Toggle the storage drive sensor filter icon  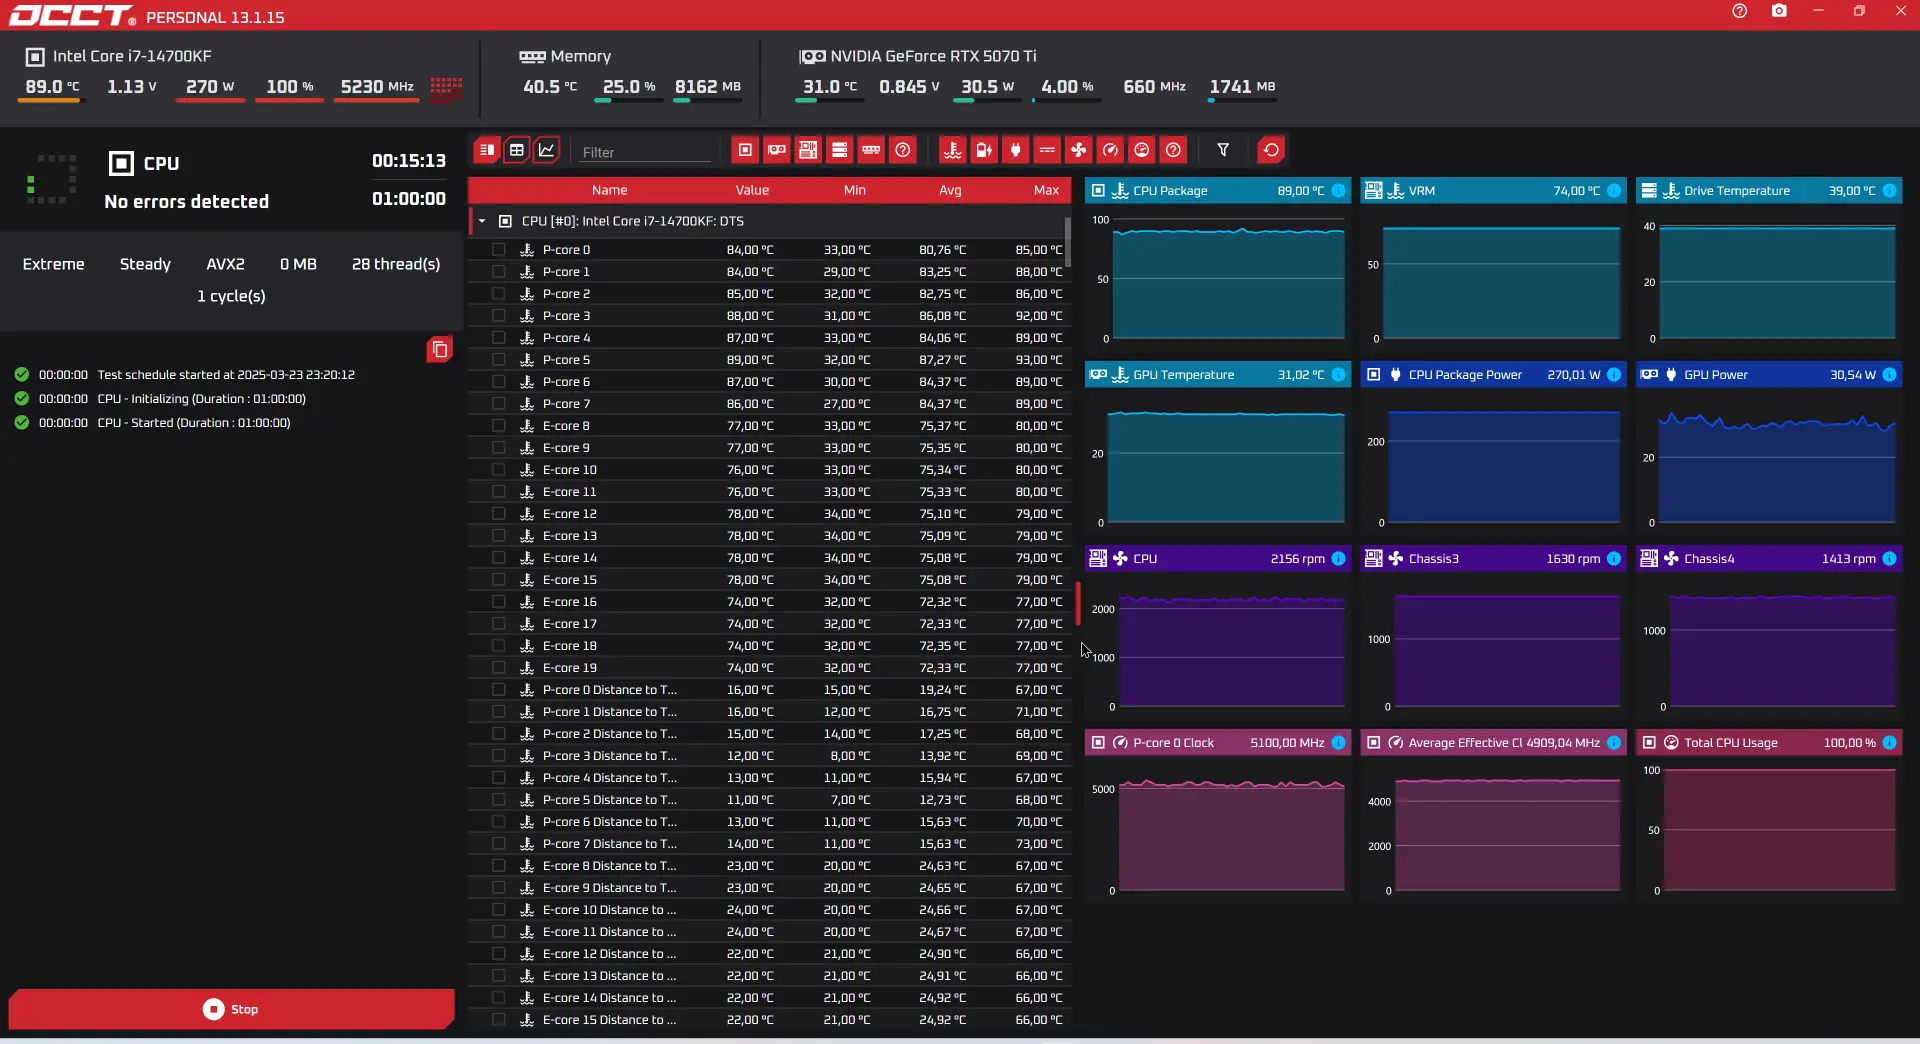(840, 150)
